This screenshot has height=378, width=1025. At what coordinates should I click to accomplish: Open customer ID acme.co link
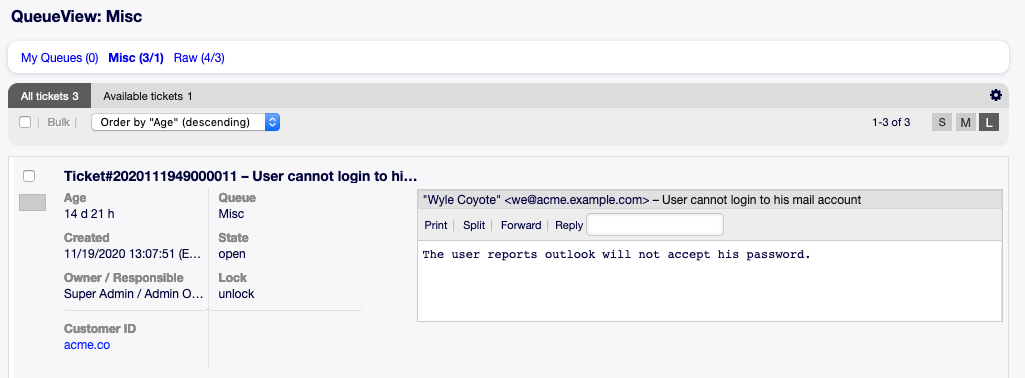[x=87, y=345]
